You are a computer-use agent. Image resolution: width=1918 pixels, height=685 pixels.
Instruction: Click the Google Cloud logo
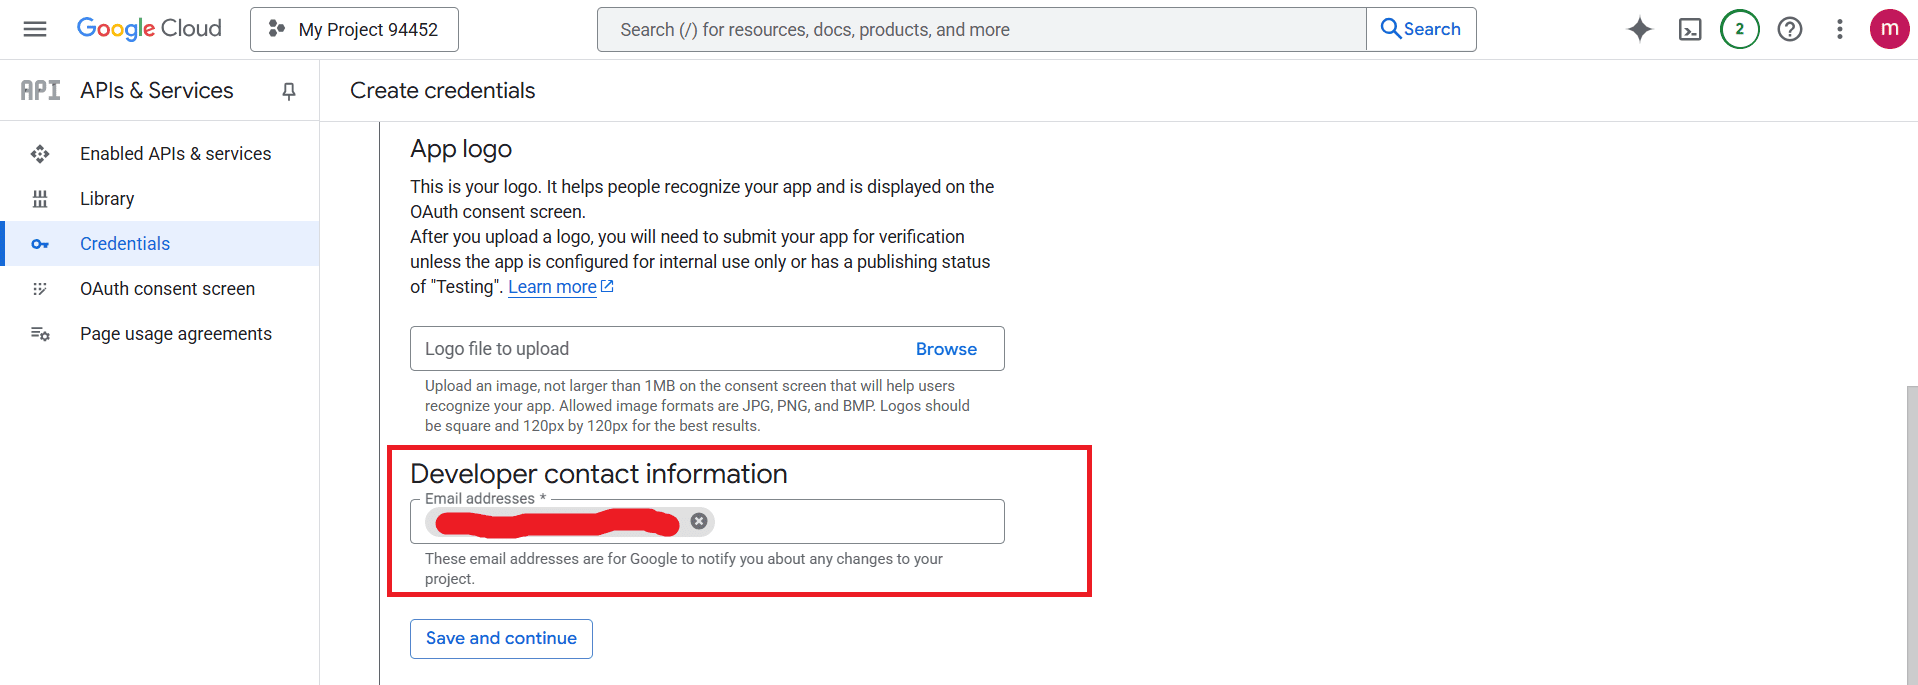(x=149, y=29)
